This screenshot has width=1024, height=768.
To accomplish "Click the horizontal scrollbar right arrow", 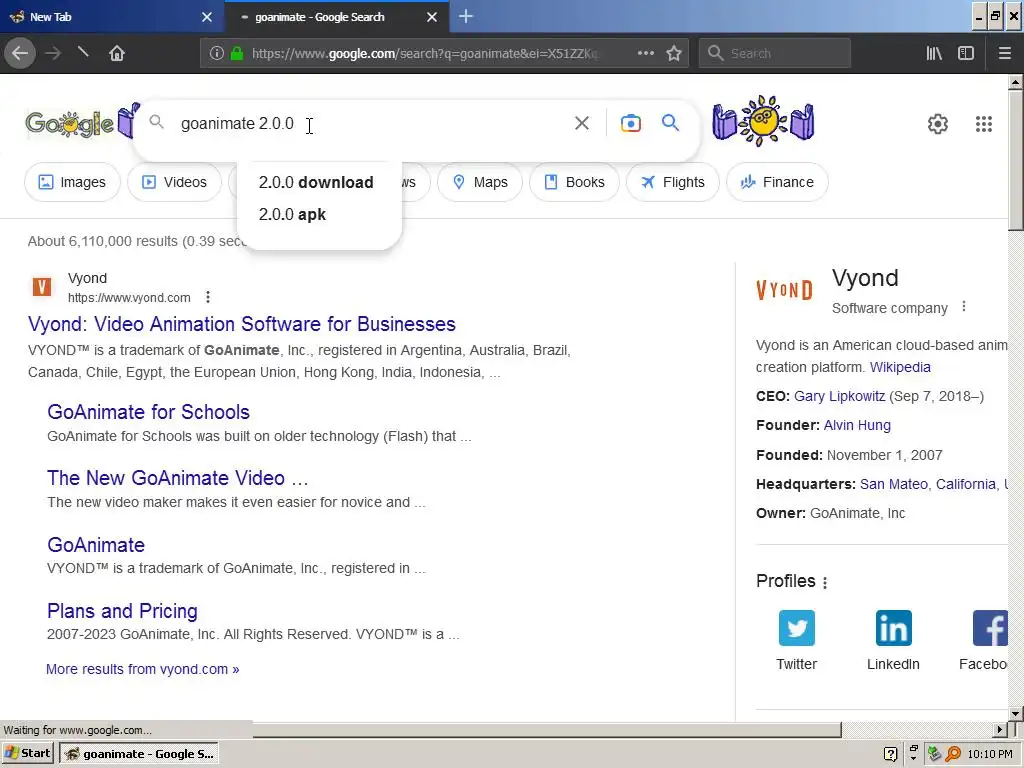I will (x=1000, y=729).
